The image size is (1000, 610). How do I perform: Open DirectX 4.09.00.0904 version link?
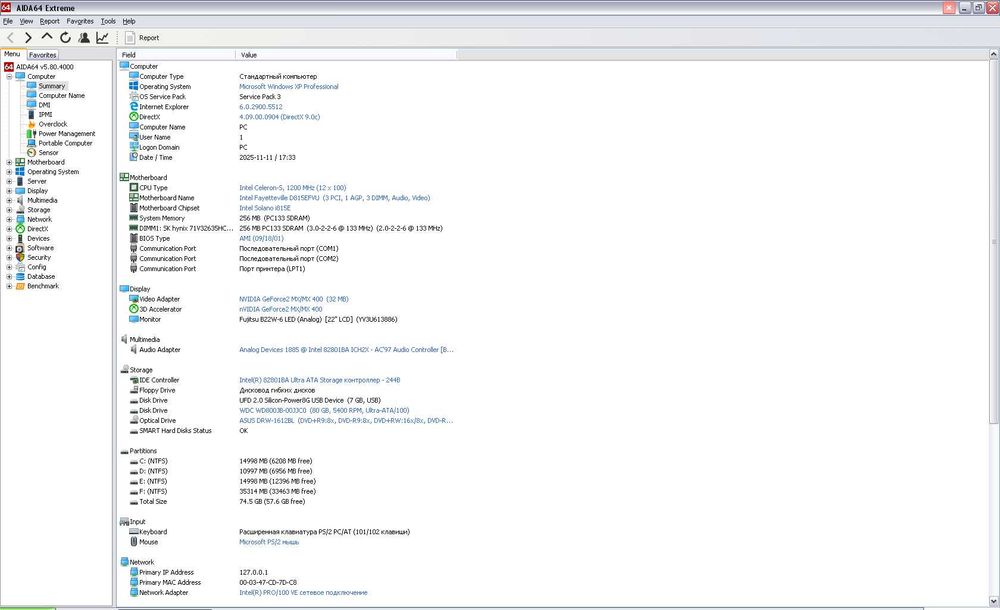279,117
